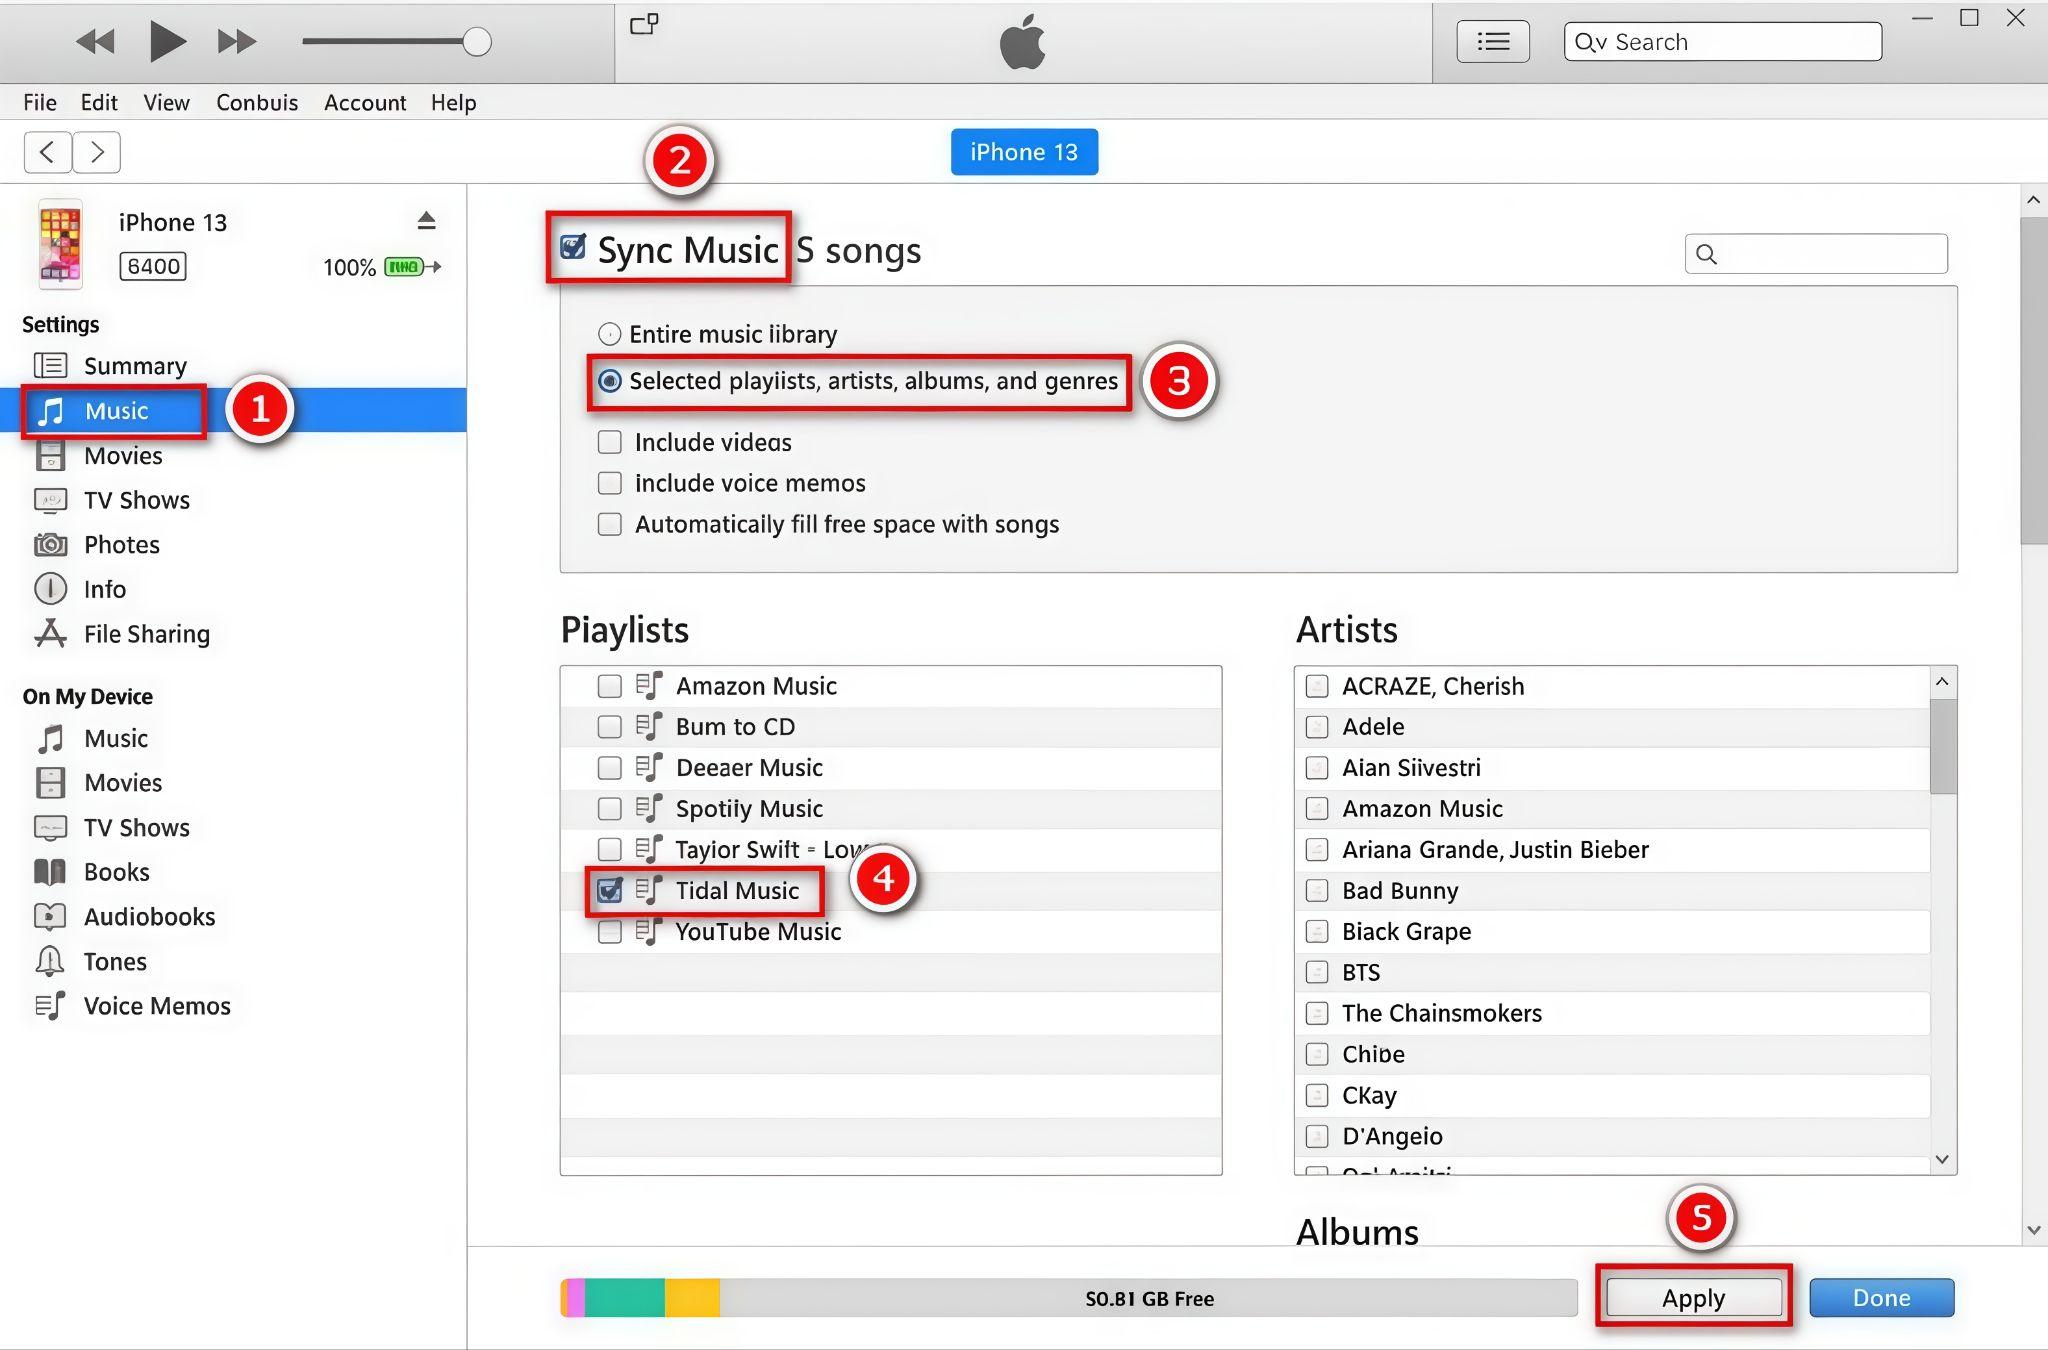Viewport: 2048px width, 1350px height.
Task: Open the Conbuis menu
Action: point(257,102)
